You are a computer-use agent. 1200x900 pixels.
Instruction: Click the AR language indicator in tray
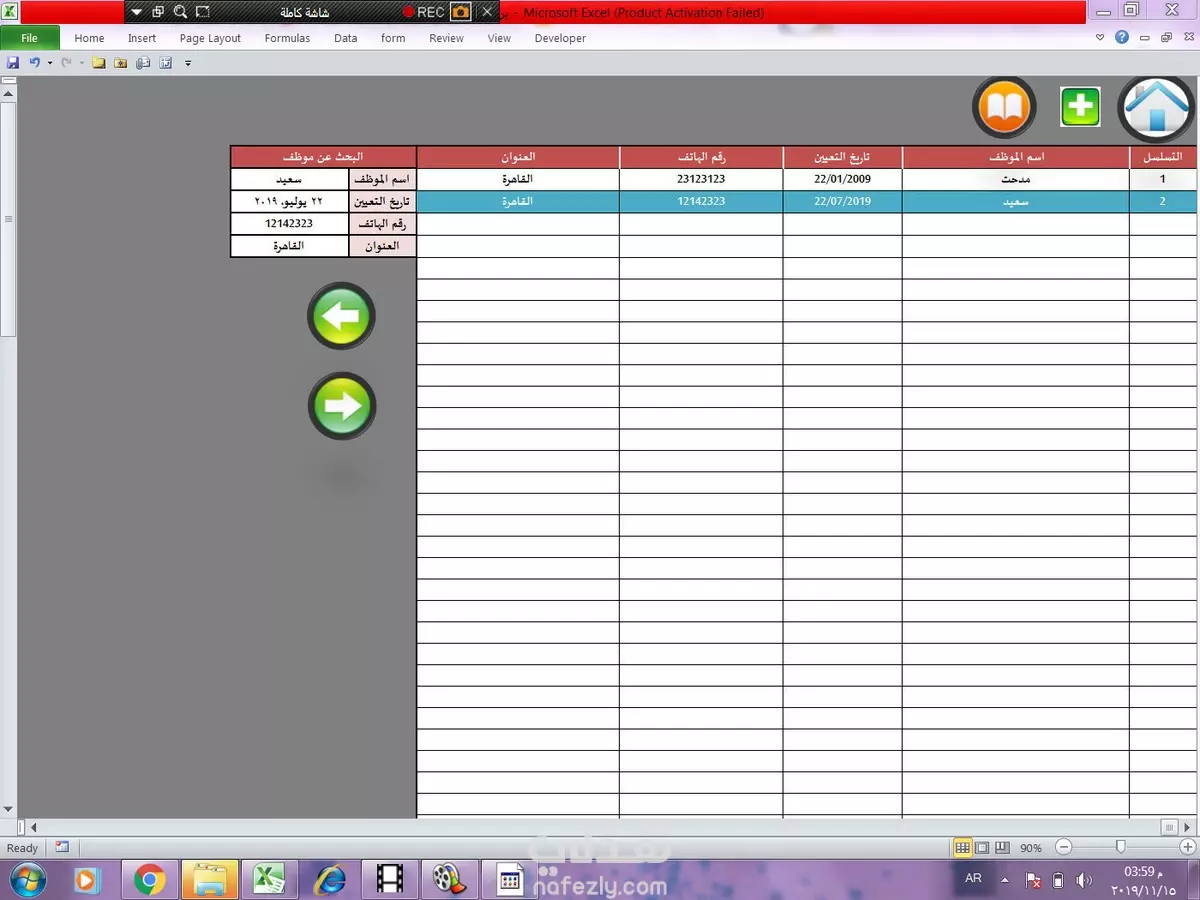click(973, 879)
